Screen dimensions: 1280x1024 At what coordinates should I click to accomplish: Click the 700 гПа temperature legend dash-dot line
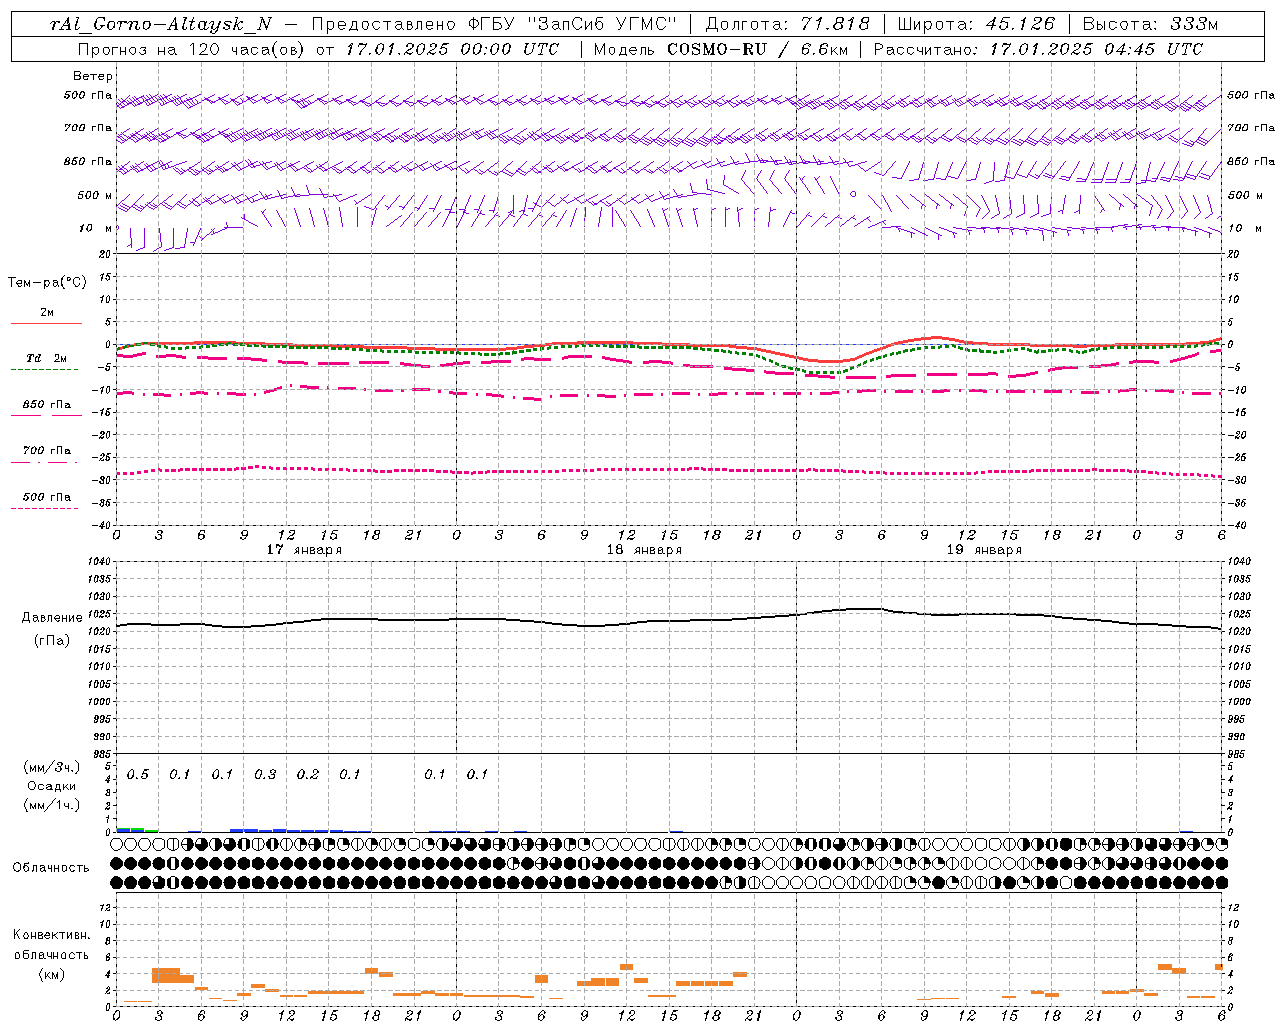click(44, 462)
